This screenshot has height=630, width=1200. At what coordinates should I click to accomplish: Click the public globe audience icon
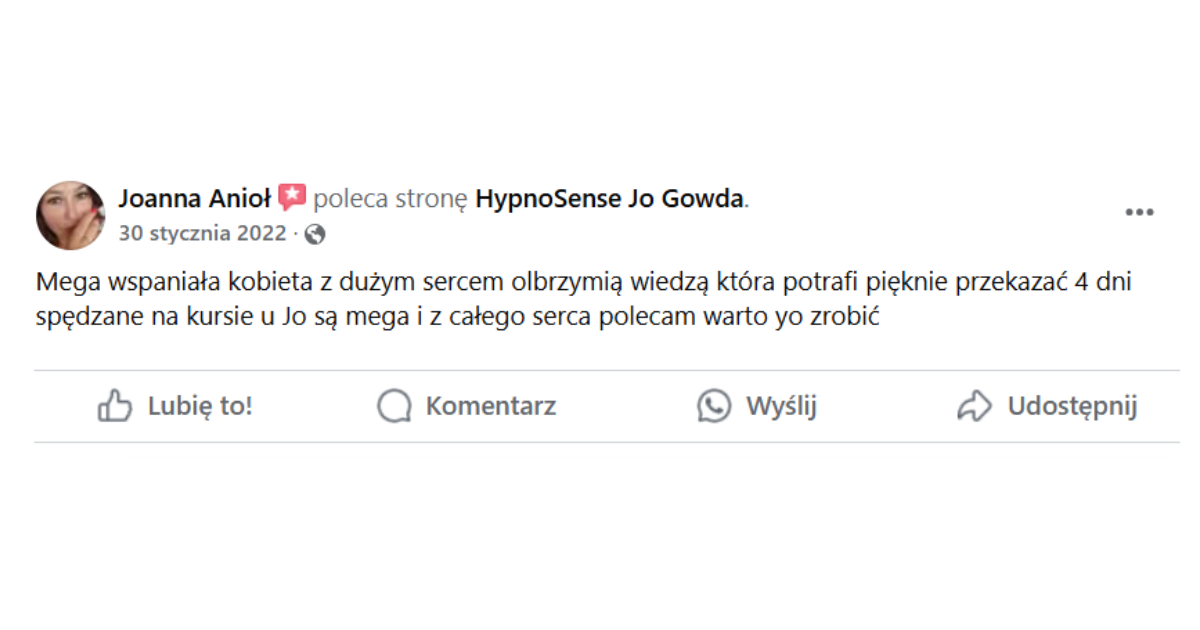pyautogui.click(x=315, y=235)
